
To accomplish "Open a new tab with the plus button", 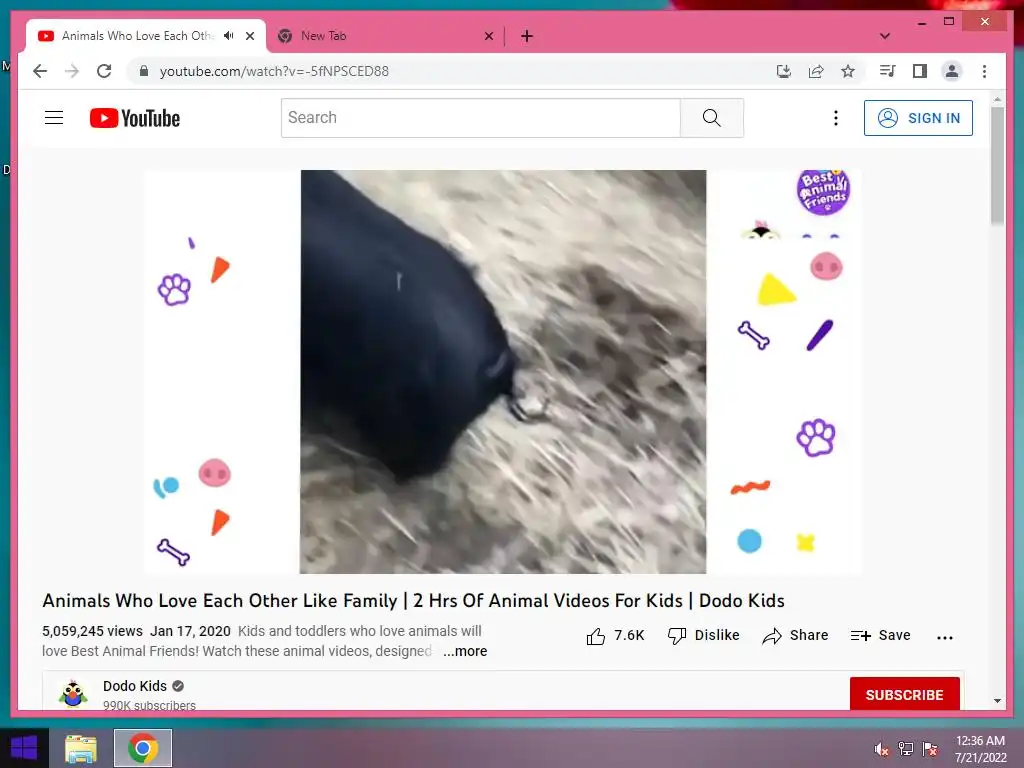I will click(527, 36).
